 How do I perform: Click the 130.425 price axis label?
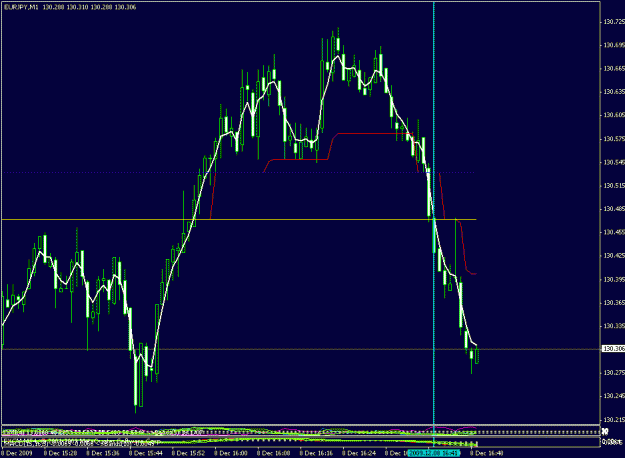point(613,256)
